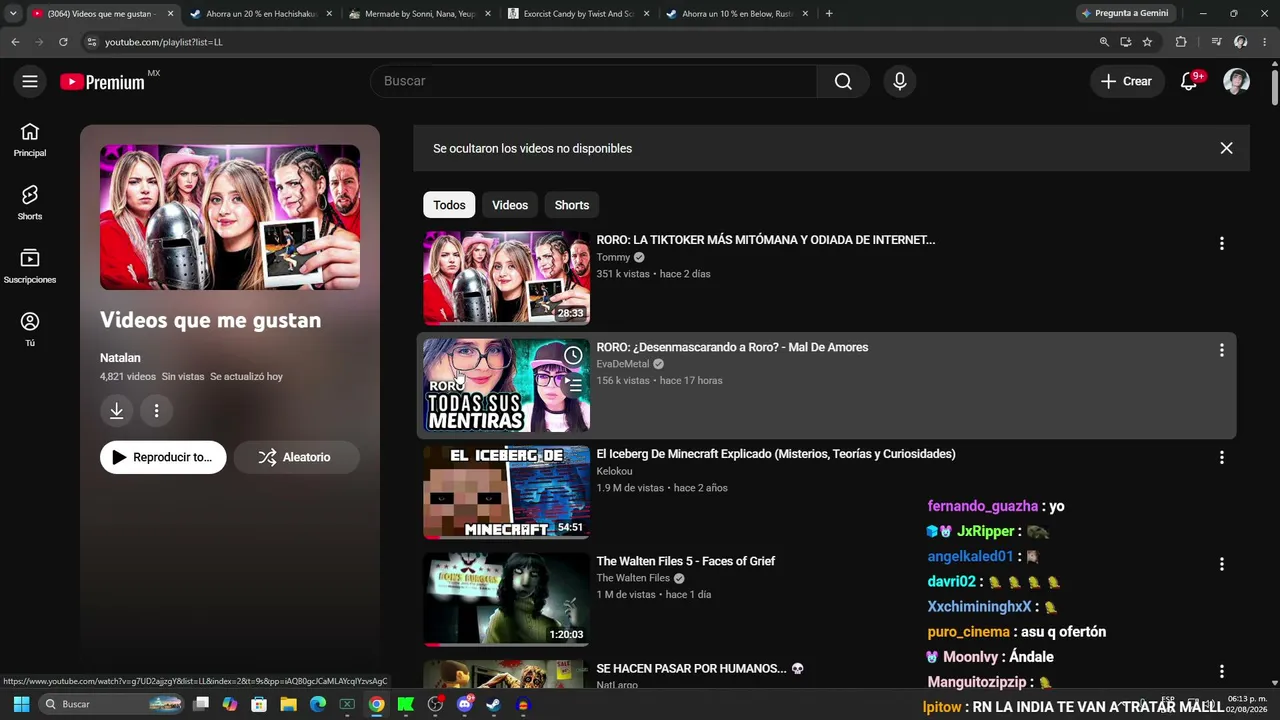The height and width of the screenshot is (720, 1280).
Task: Open Steam from the taskbar
Action: [x=493, y=704]
